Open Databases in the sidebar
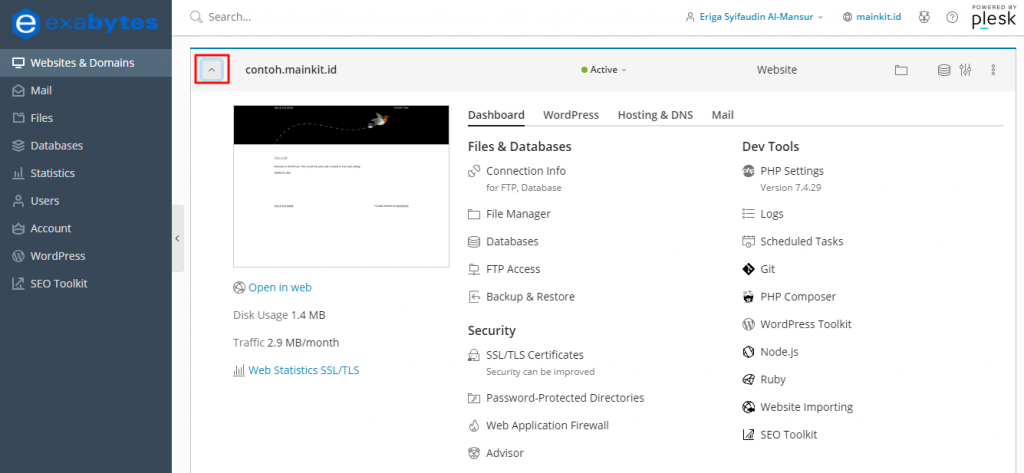This screenshot has width=1024, height=473. tap(86, 146)
